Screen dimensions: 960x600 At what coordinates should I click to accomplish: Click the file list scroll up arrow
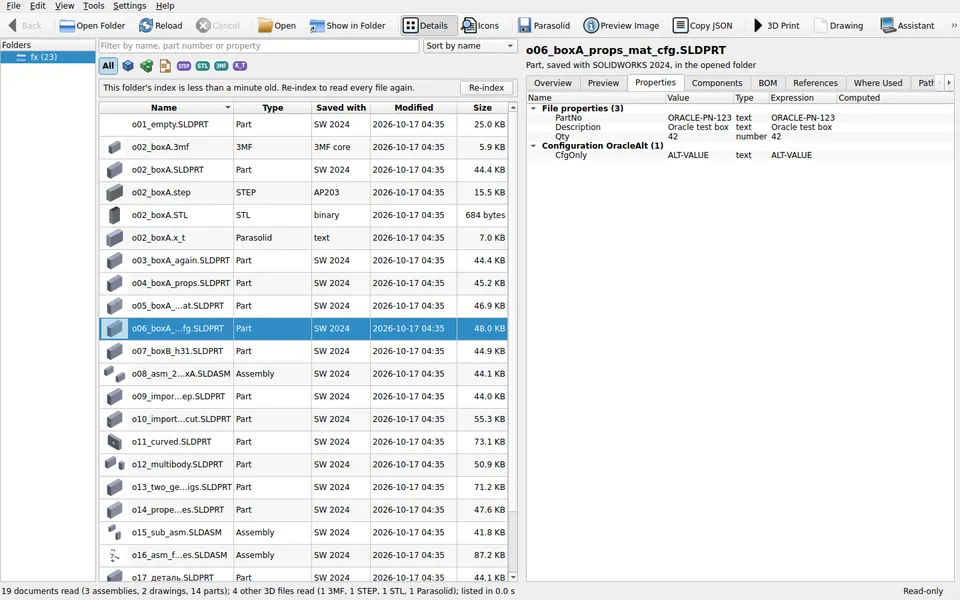(x=513, y=107)
